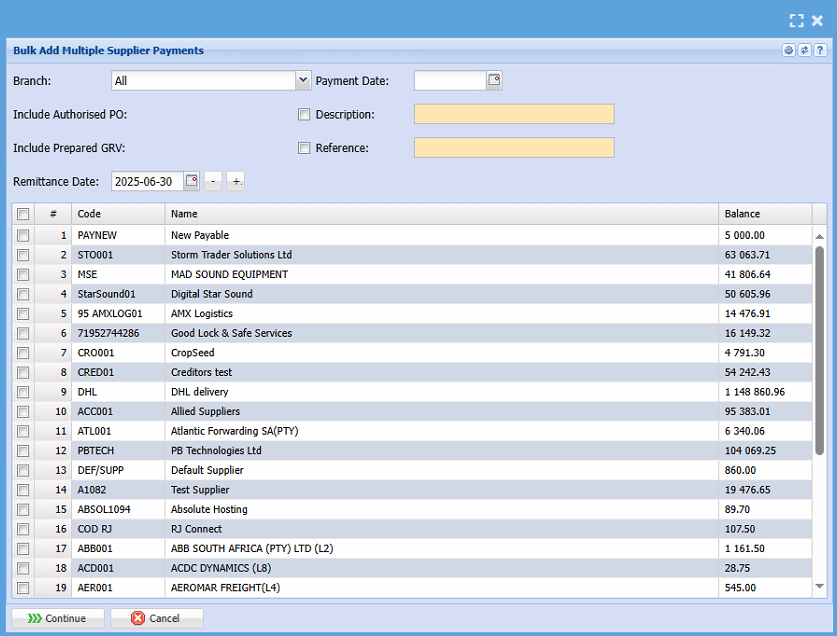Click the fullscreen expand icon

pyautogui.click(x=796, y=20)
